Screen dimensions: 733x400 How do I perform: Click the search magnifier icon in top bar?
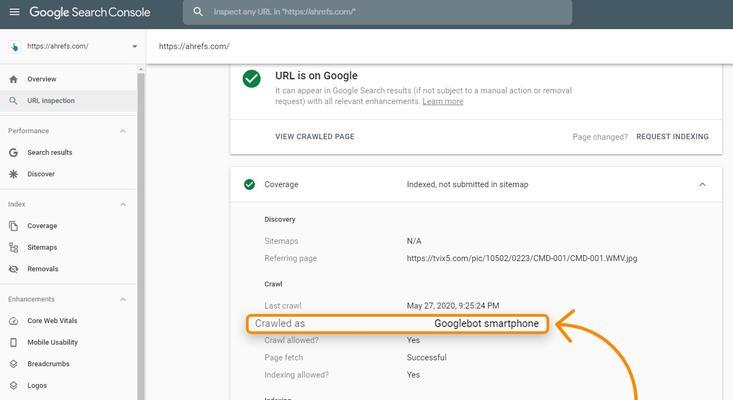[x=198, y=12]
